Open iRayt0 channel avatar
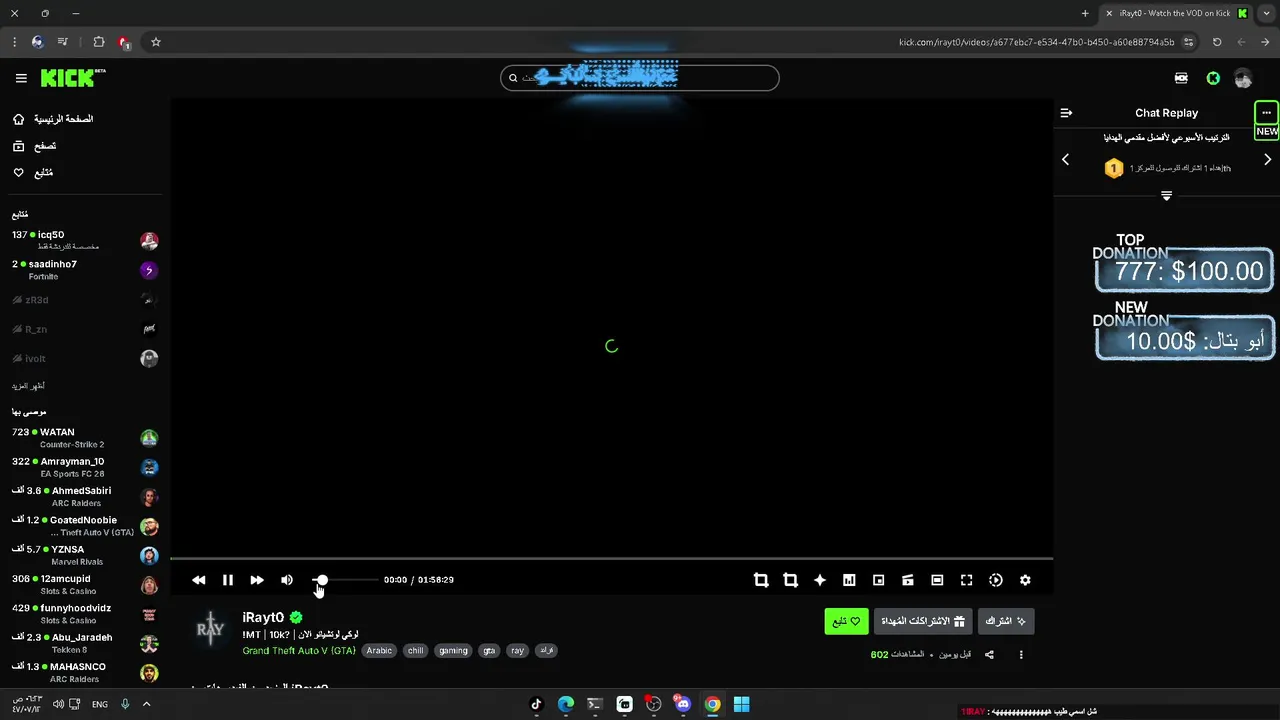This screenshot has height=720, width=1280. pos(210,630)
